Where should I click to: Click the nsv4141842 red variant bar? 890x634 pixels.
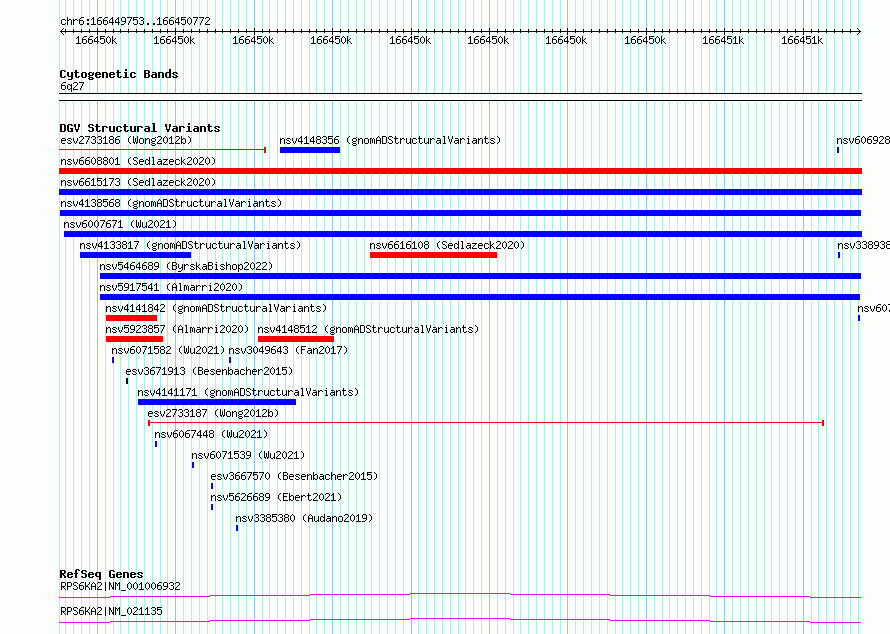coord(131,318)
